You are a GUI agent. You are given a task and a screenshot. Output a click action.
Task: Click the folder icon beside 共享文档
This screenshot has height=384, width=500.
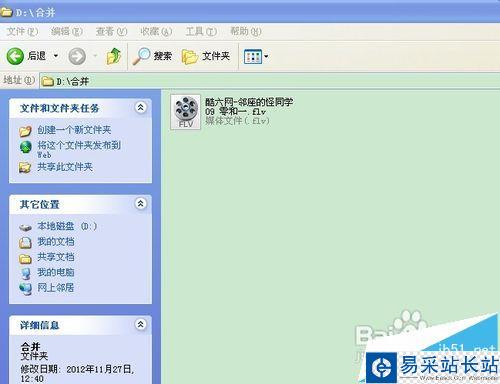coord(25,258)
